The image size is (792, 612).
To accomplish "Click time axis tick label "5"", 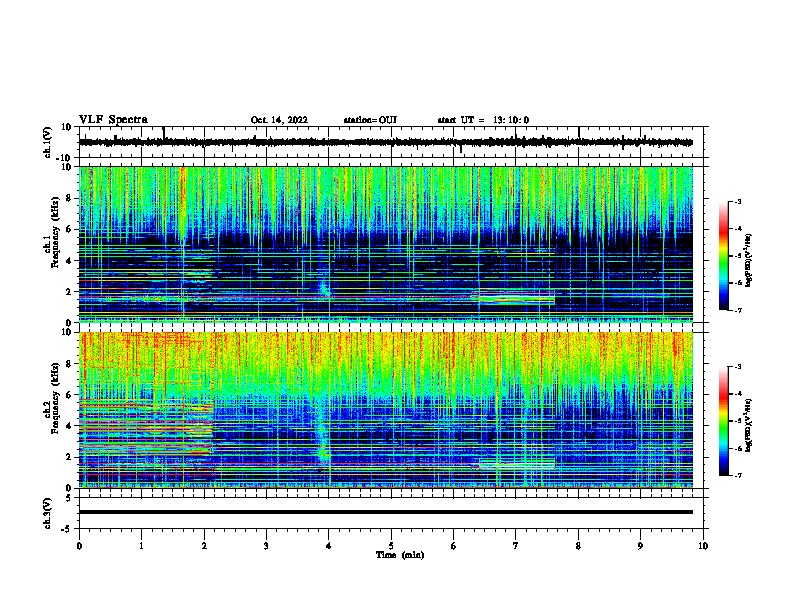I will 391,546.
